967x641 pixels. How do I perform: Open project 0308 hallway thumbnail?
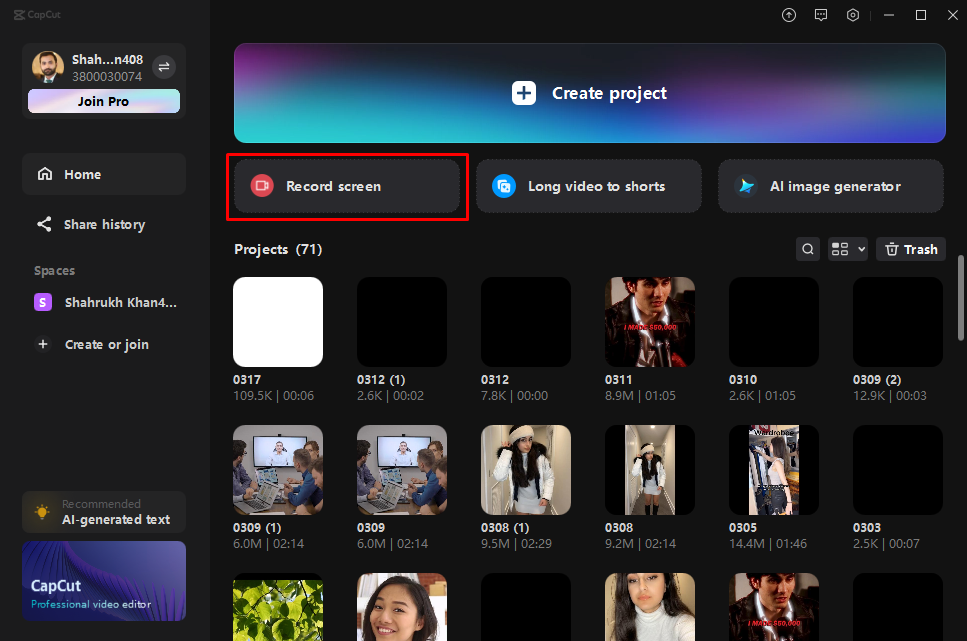pyautogui.click(x=649, y=469)
